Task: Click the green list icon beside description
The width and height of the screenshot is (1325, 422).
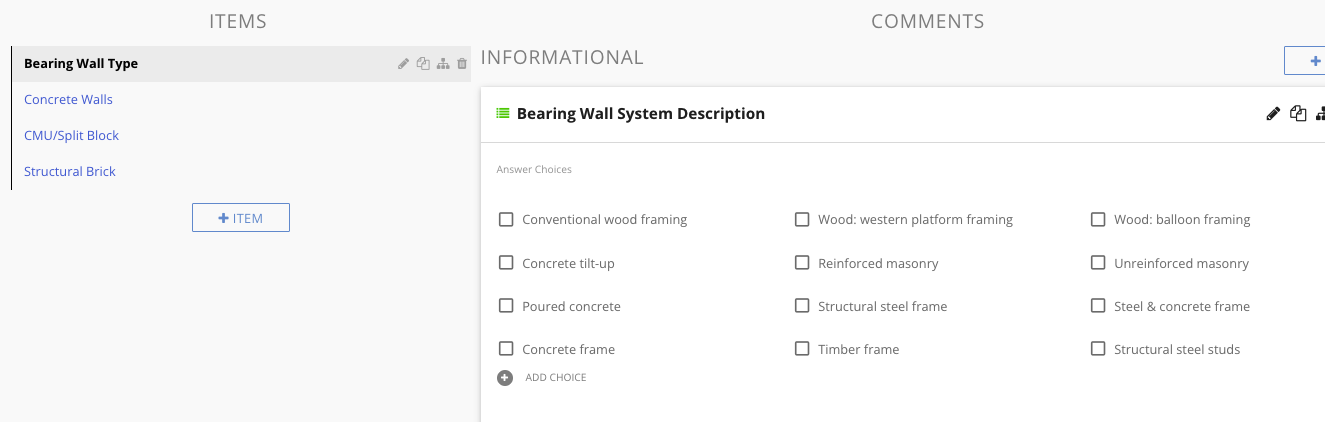Action: (503, 114)
